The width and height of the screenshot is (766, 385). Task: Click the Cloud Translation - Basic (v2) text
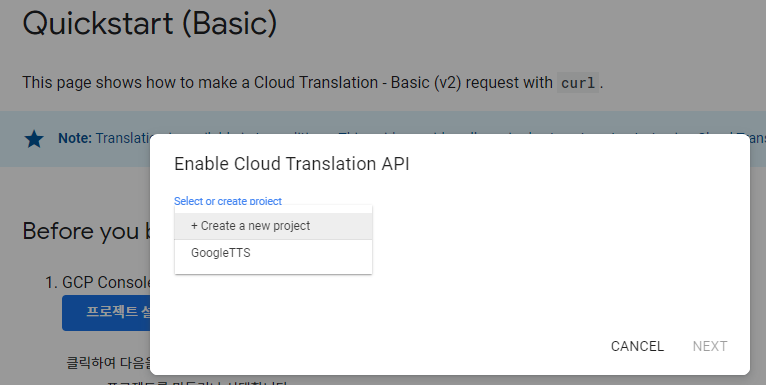tap(357, 83)
